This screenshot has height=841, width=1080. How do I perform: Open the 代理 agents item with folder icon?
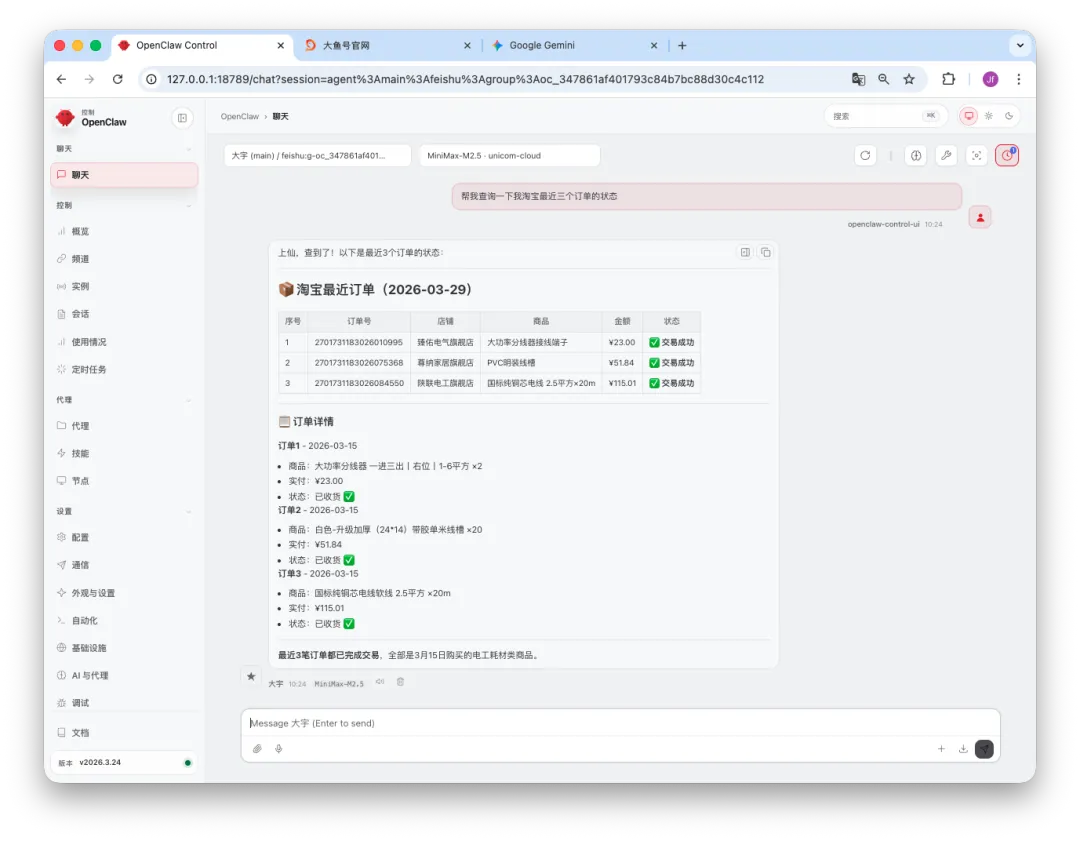[80, 426]
